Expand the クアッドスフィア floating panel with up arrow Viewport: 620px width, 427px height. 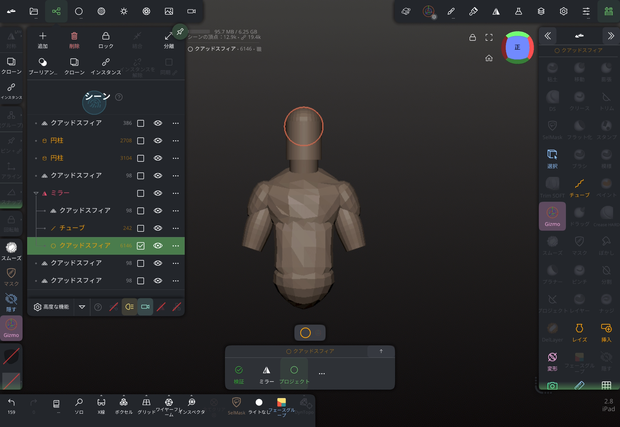point(381,351)
